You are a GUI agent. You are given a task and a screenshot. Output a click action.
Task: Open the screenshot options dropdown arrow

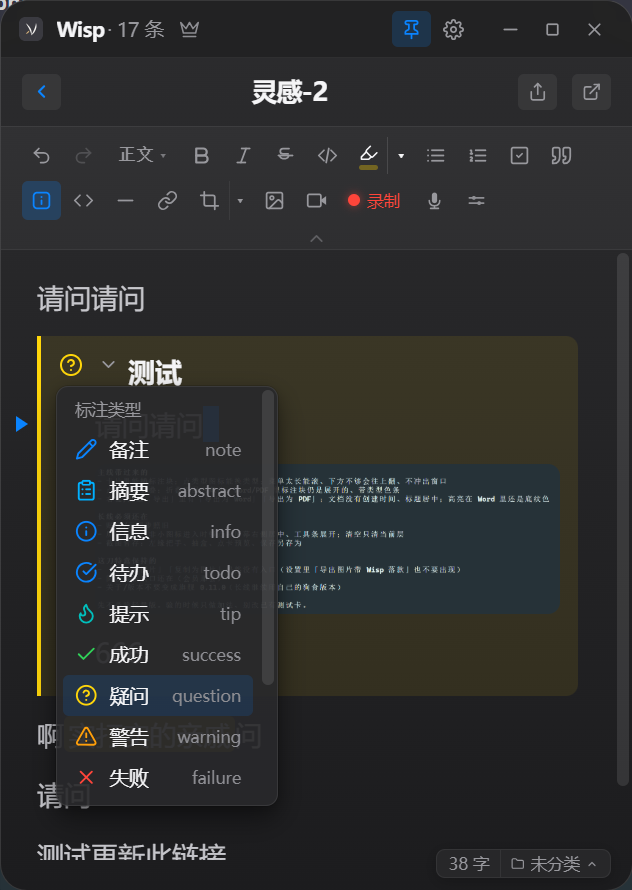tap(240, 200)
